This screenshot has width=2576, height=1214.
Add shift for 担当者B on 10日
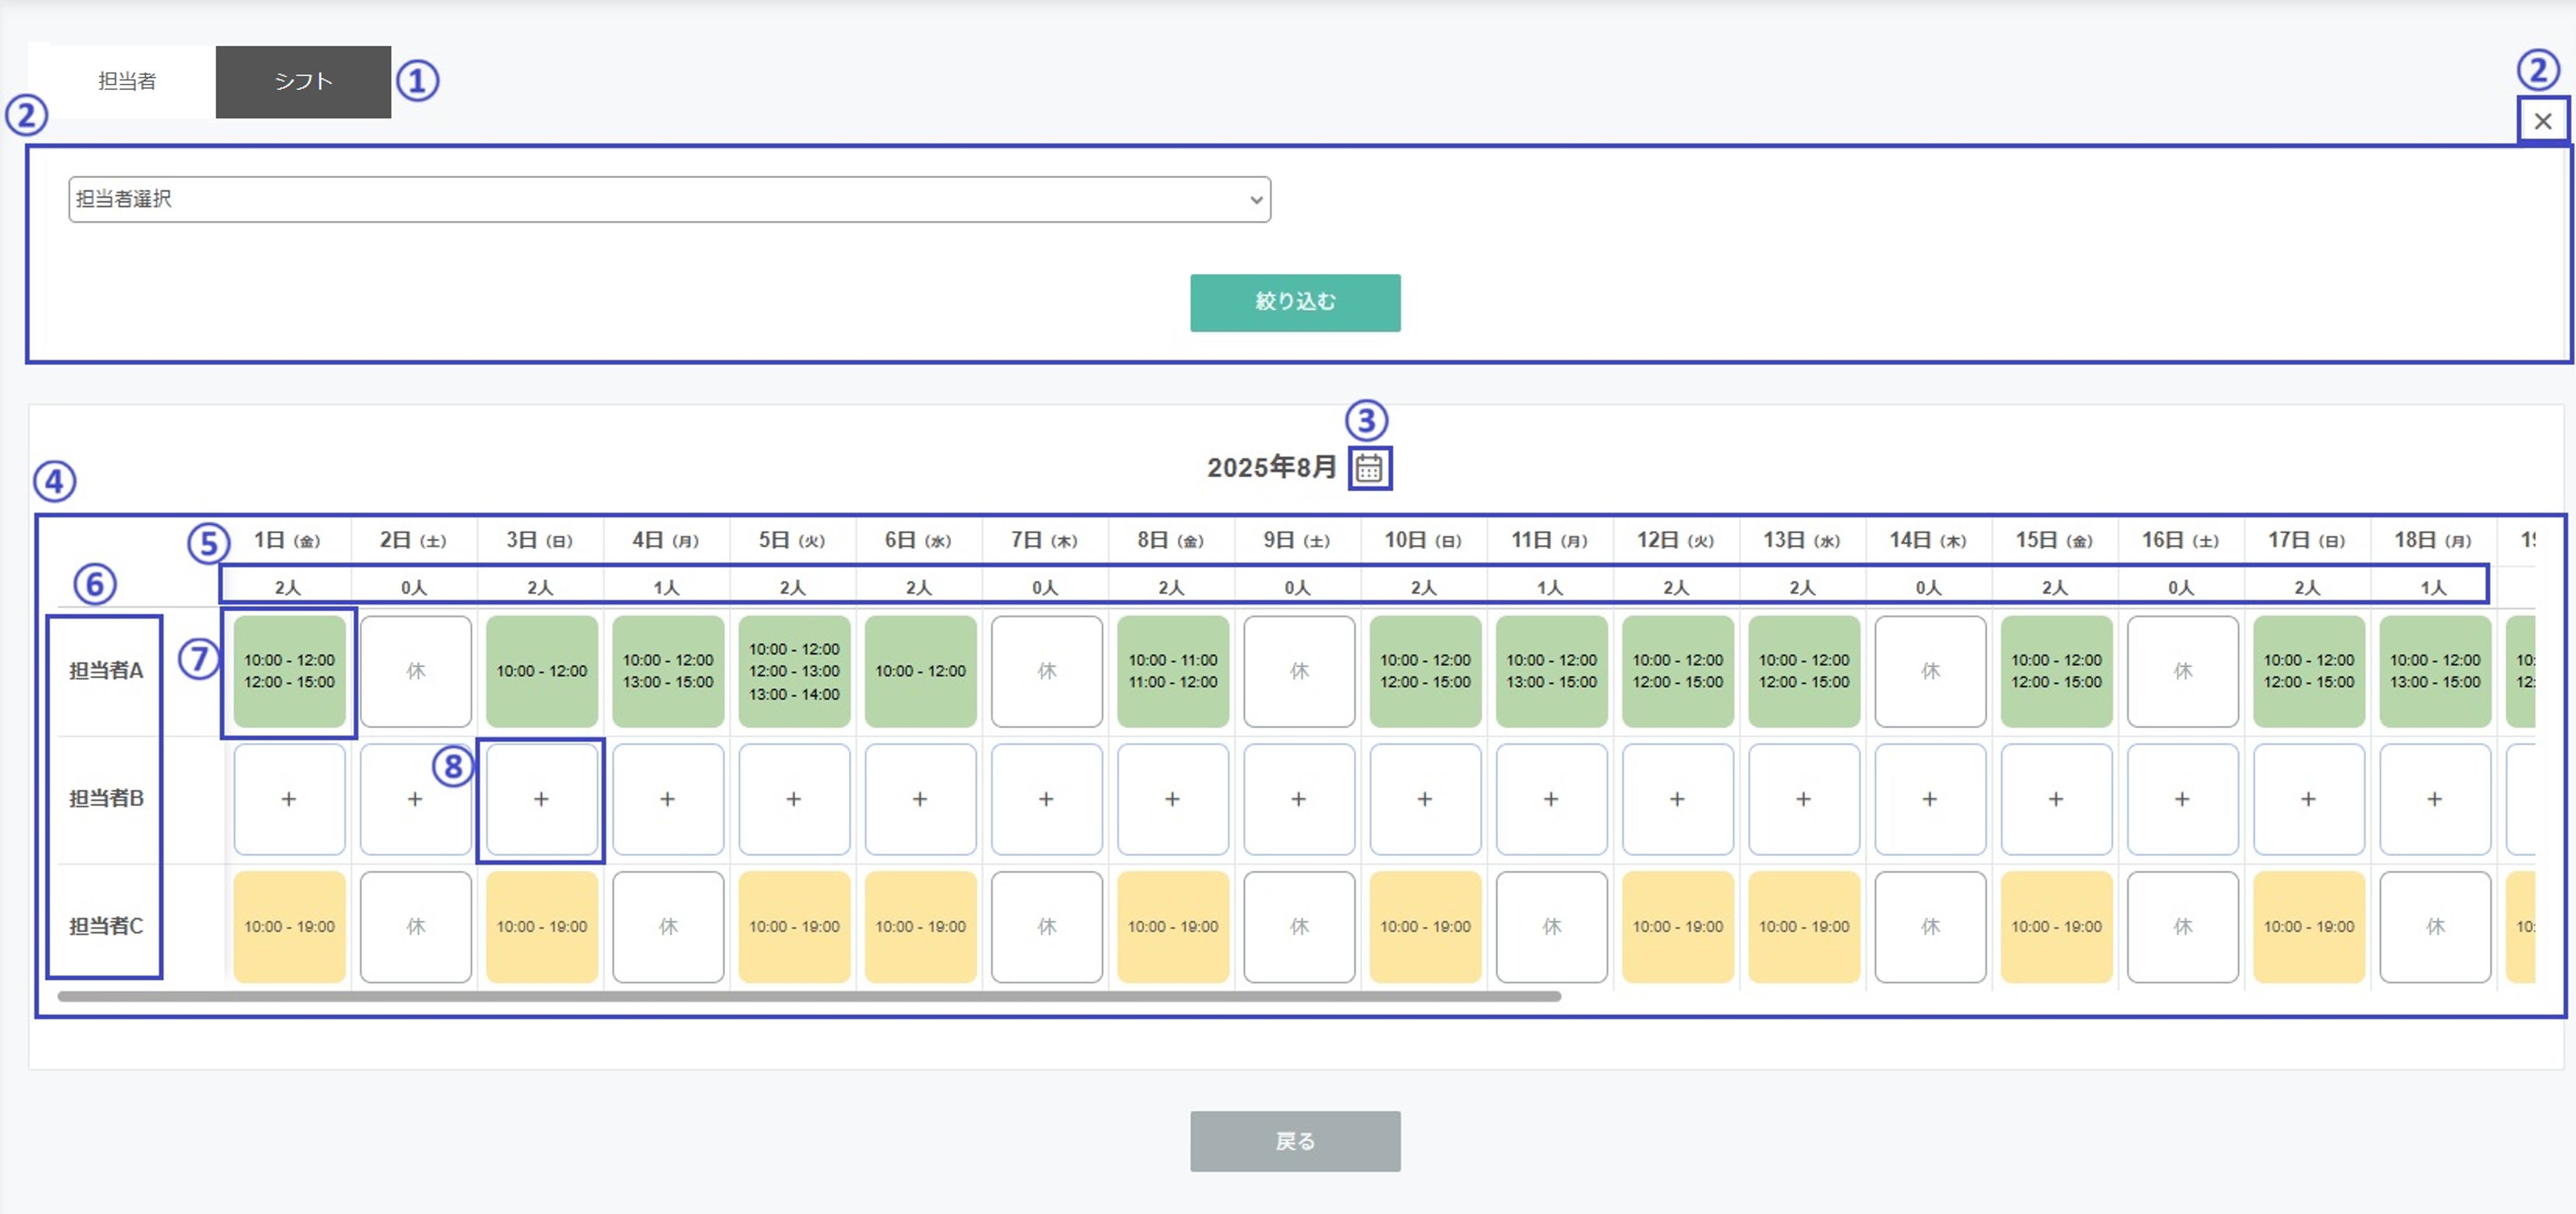(x=1425, y=799)
